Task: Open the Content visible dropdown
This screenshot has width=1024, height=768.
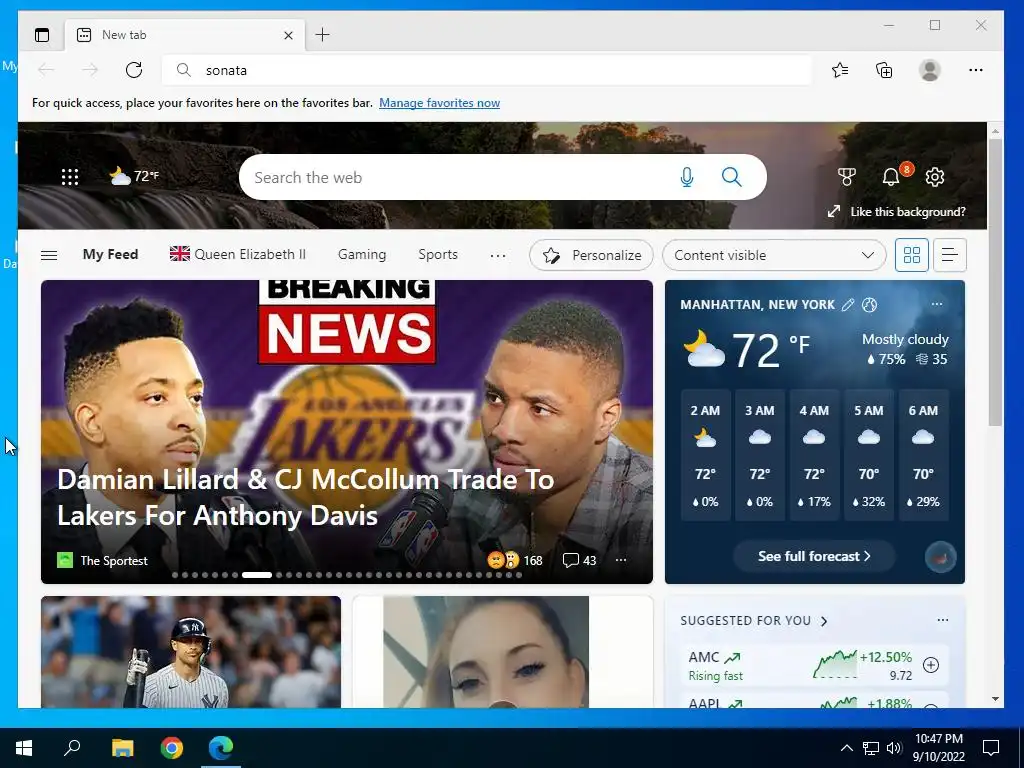Action: coord(774,255)
